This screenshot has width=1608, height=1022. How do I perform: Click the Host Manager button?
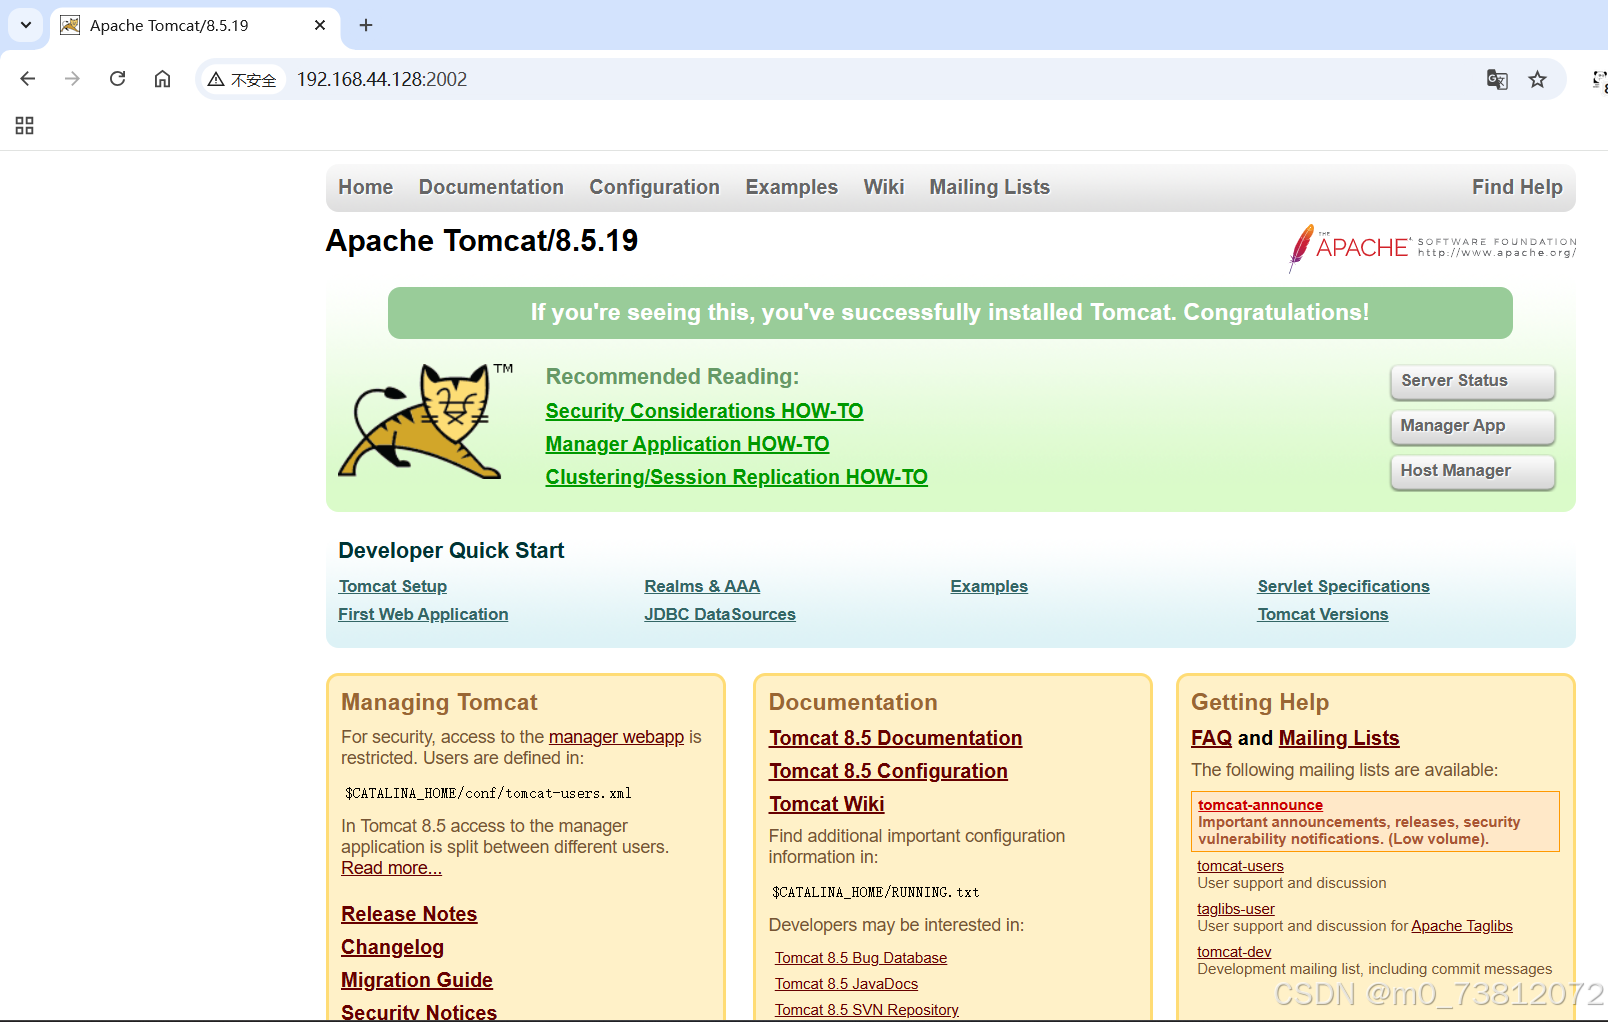[1472, 471]
